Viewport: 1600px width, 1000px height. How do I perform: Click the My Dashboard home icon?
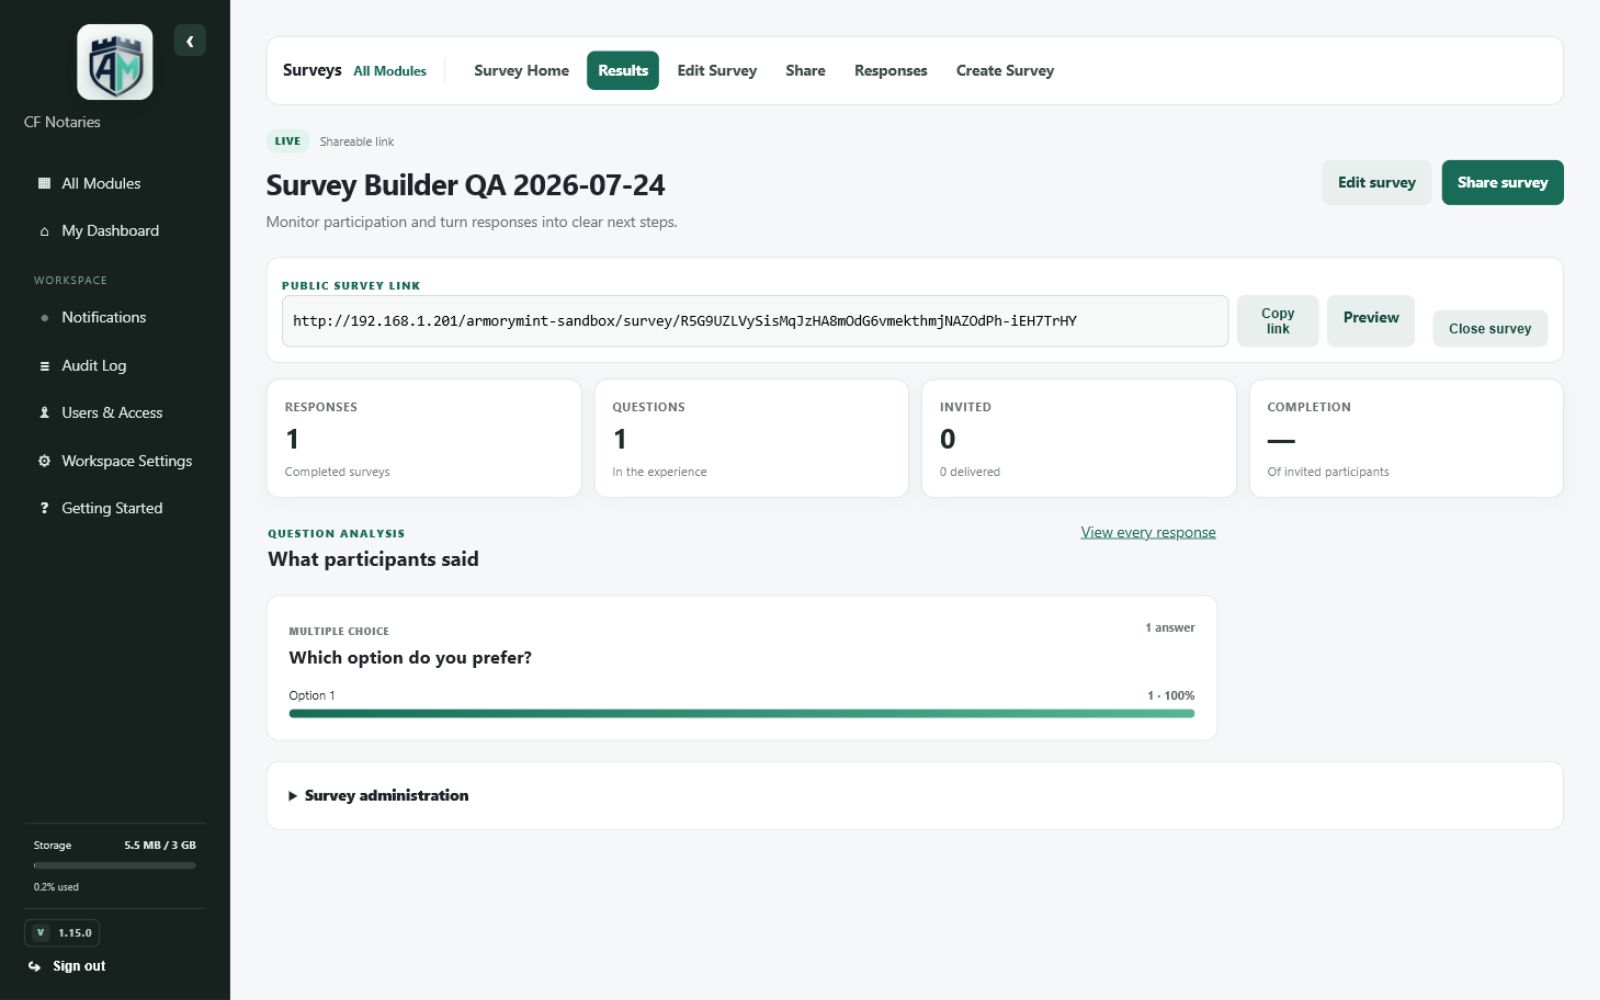click(x=44, y=231)
